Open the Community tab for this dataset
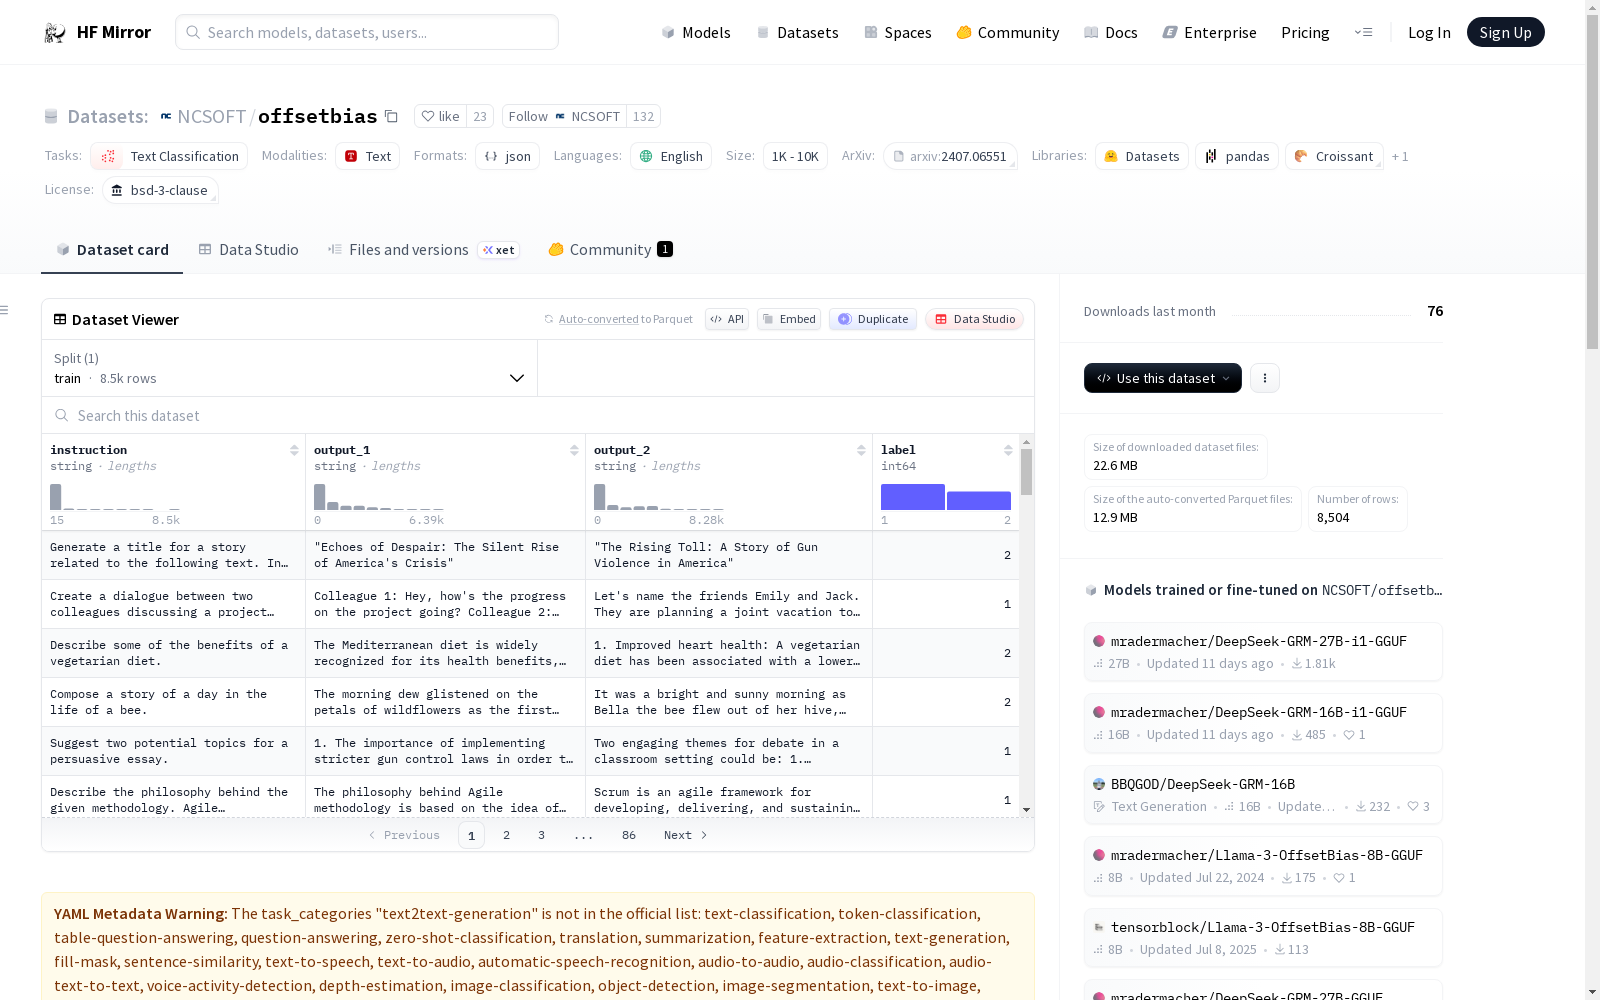The height and width of the screenshot is (1000, 1600). click(x=610, y=250)
